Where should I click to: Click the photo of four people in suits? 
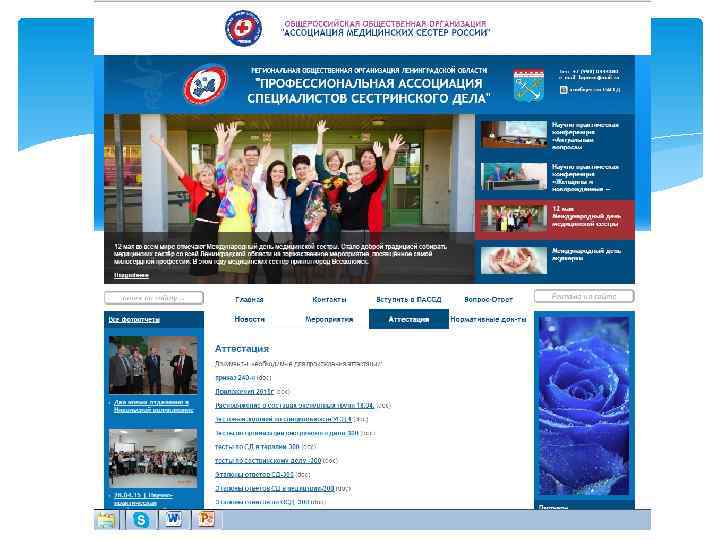click(153, 365)
